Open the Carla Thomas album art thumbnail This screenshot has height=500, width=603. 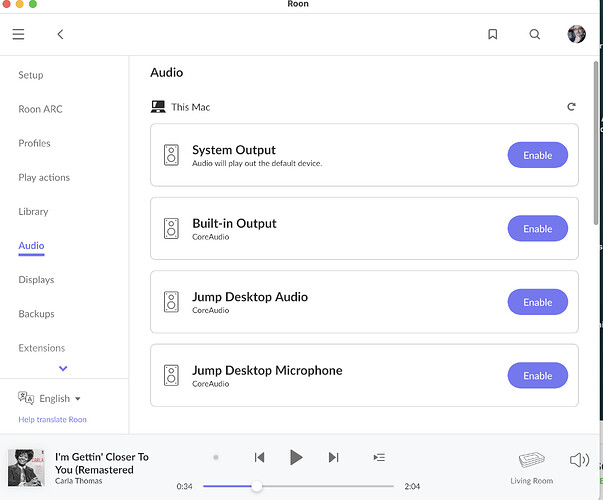(26, 468)
